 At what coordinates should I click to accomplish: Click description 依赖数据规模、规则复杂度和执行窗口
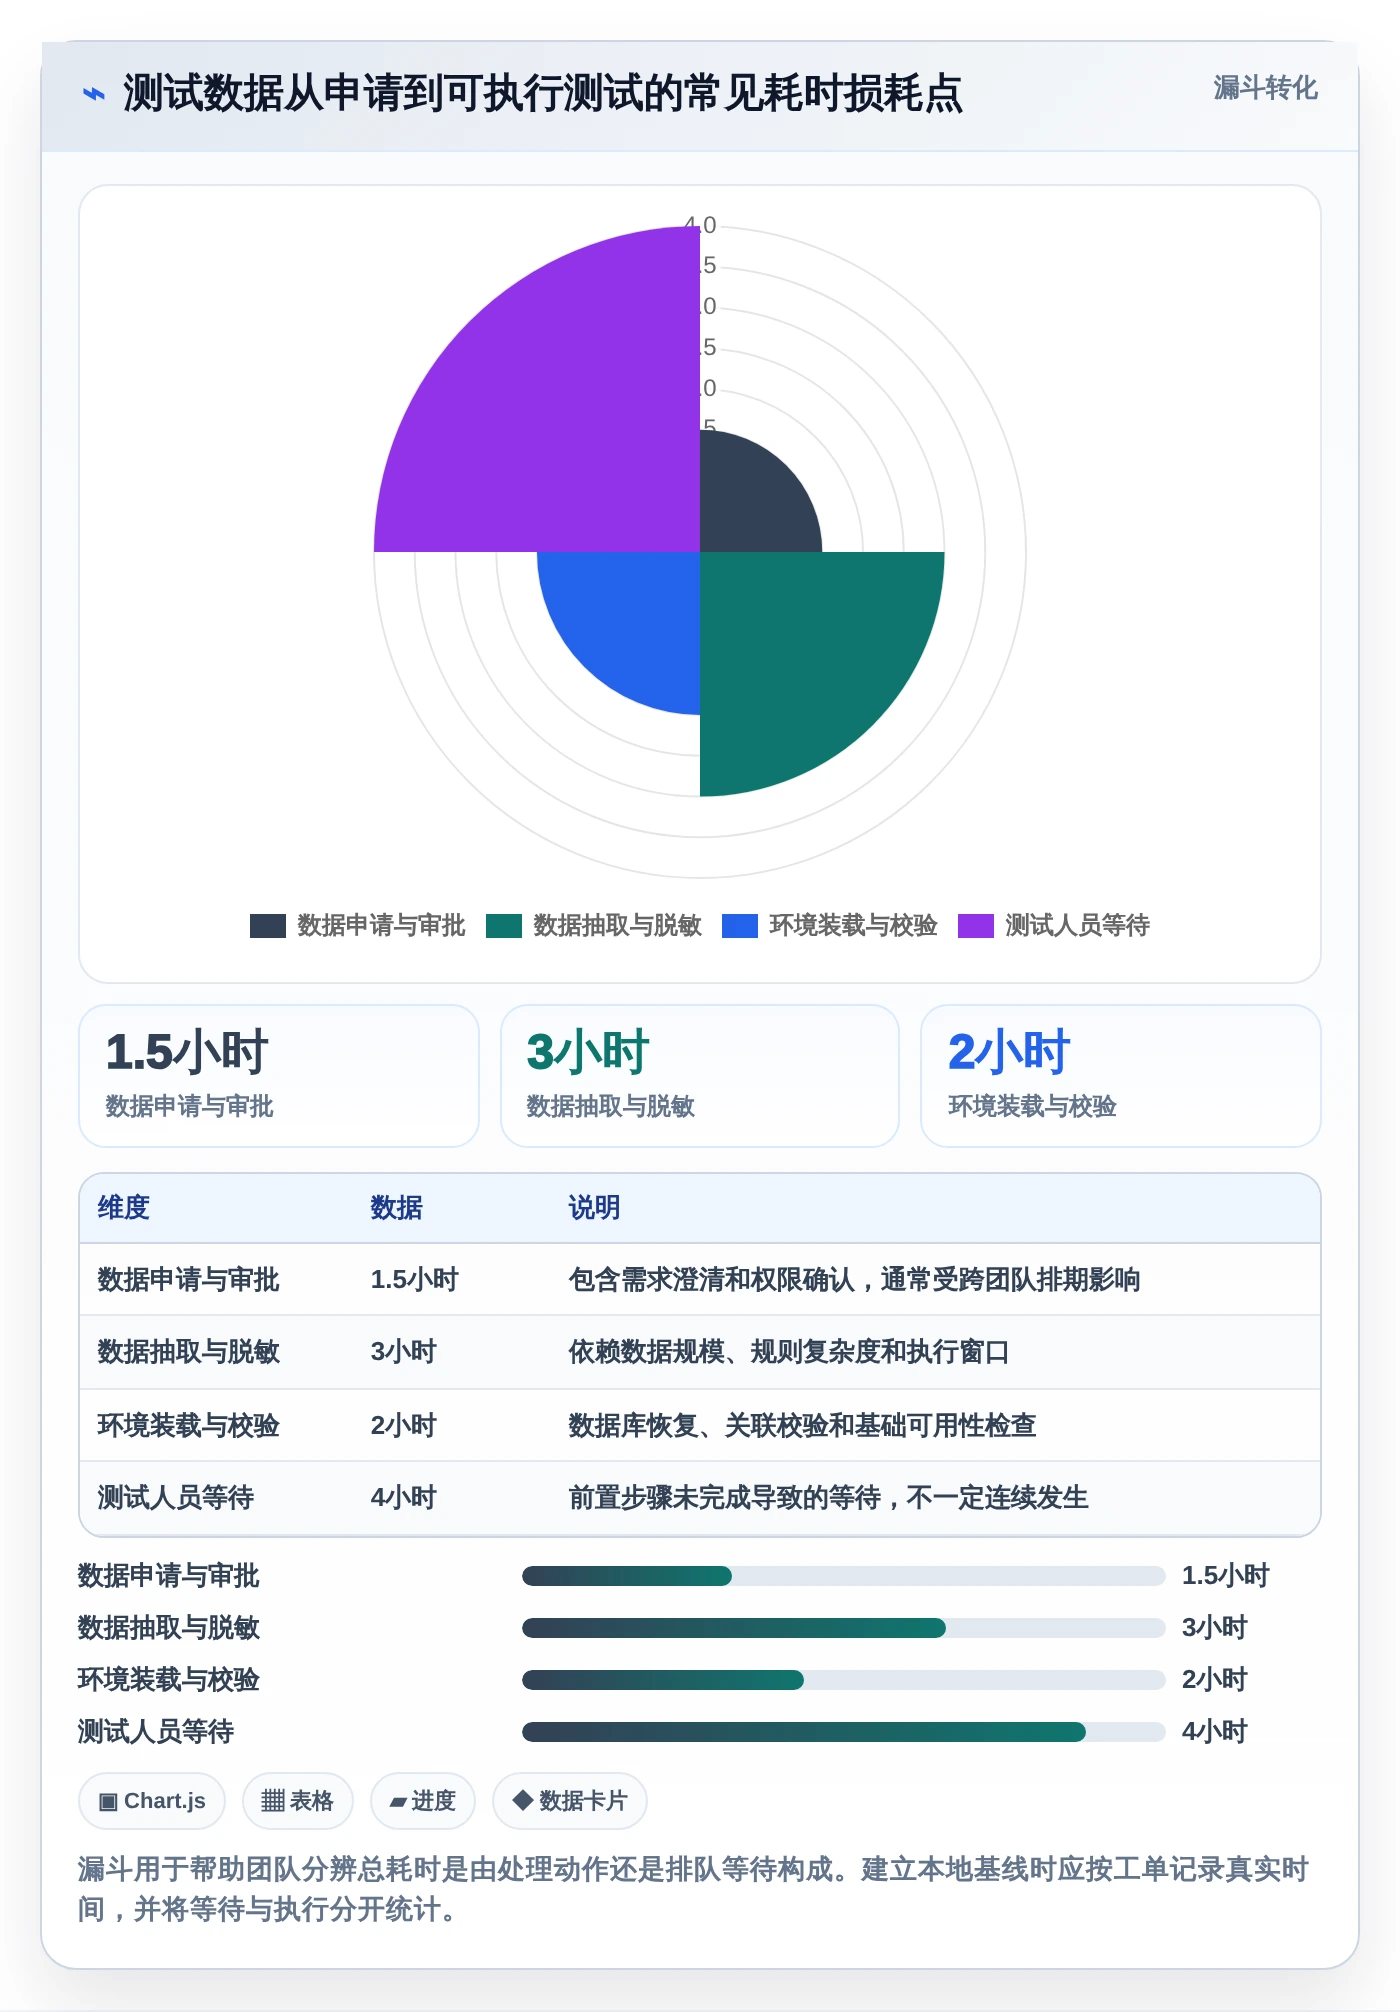click(789, 1352)
